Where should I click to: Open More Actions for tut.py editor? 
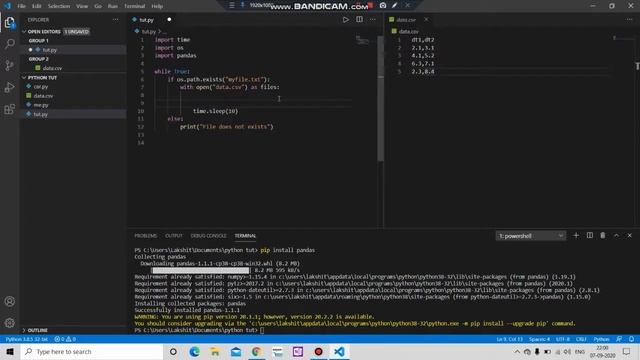(373, 20)
